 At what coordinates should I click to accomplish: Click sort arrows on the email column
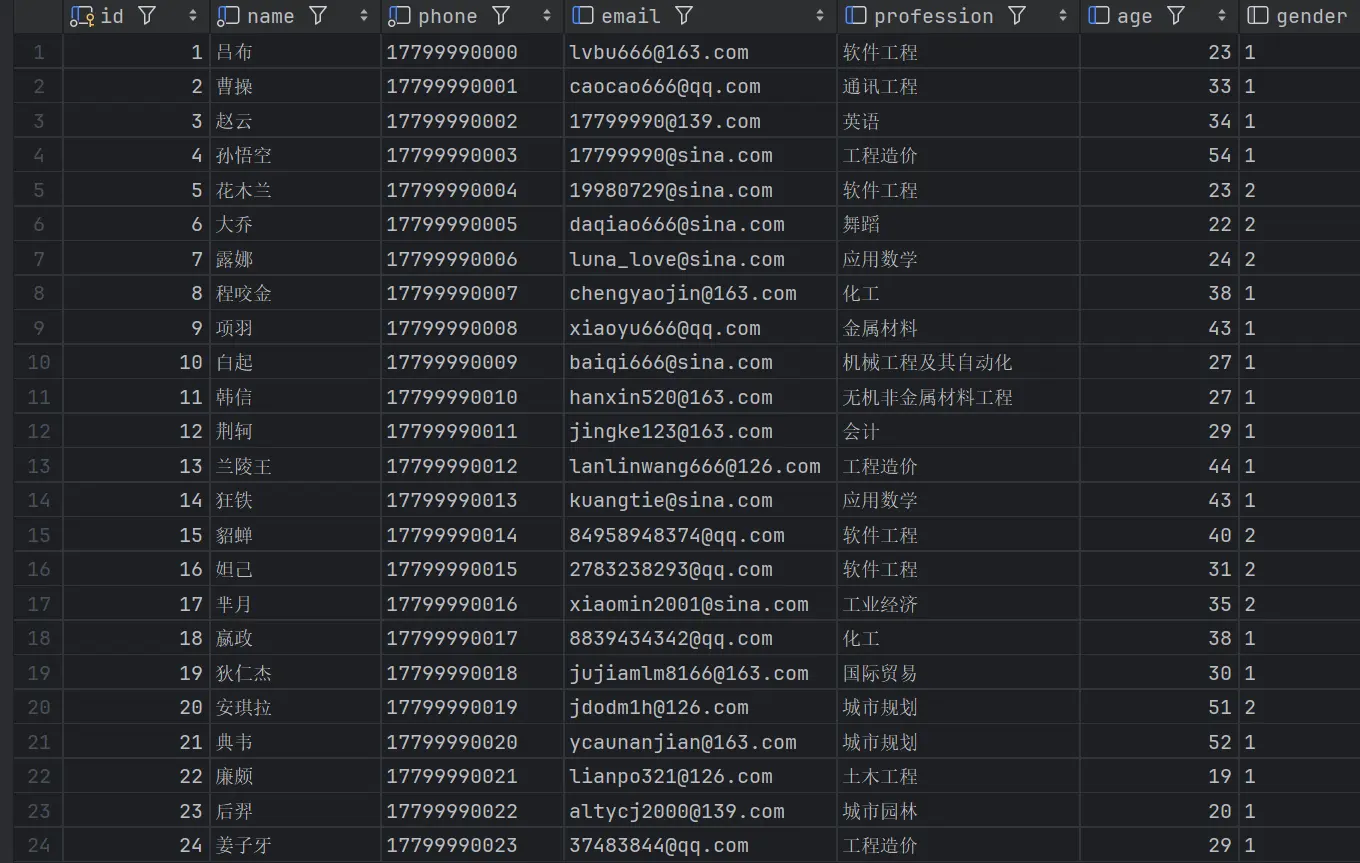pos(820,16)
